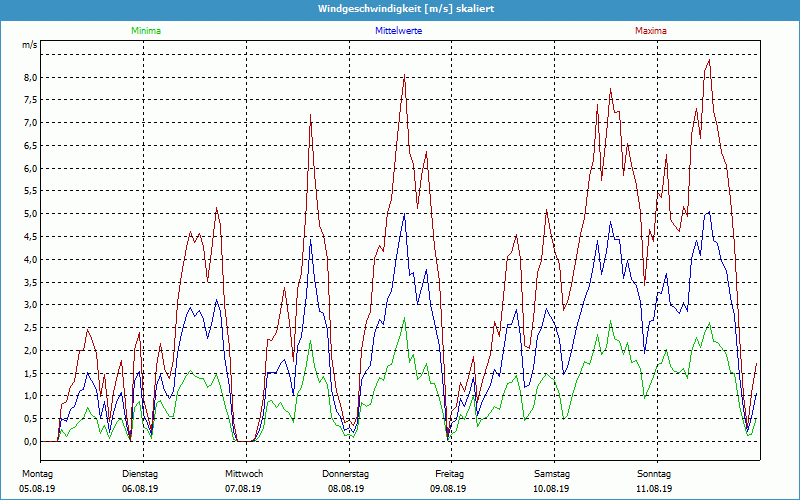Click the red Maxima peak on Donnerstag
Viewport: 800px width, 500px height.
[x=404, y=75]
